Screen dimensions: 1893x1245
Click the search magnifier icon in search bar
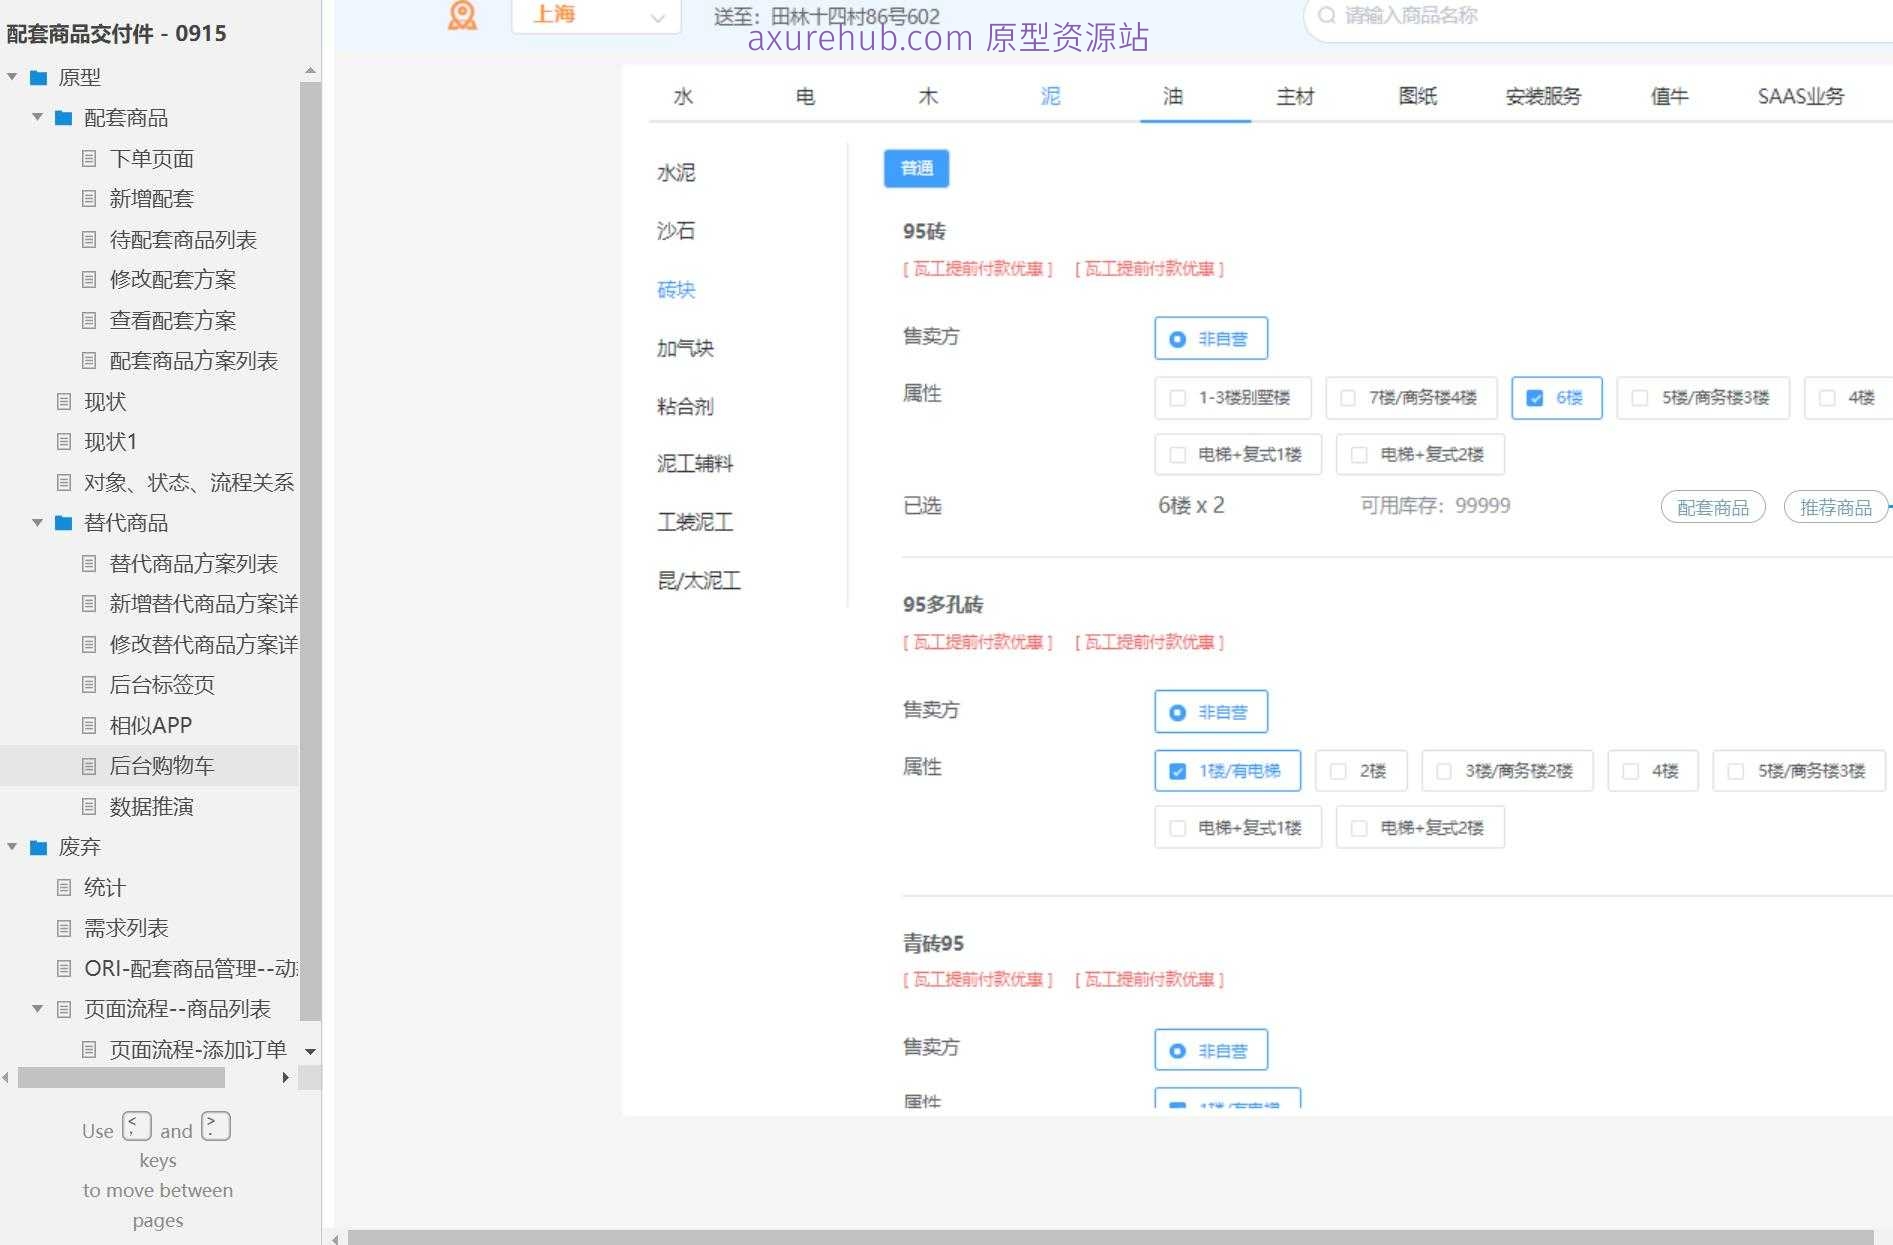point(1326,15)
